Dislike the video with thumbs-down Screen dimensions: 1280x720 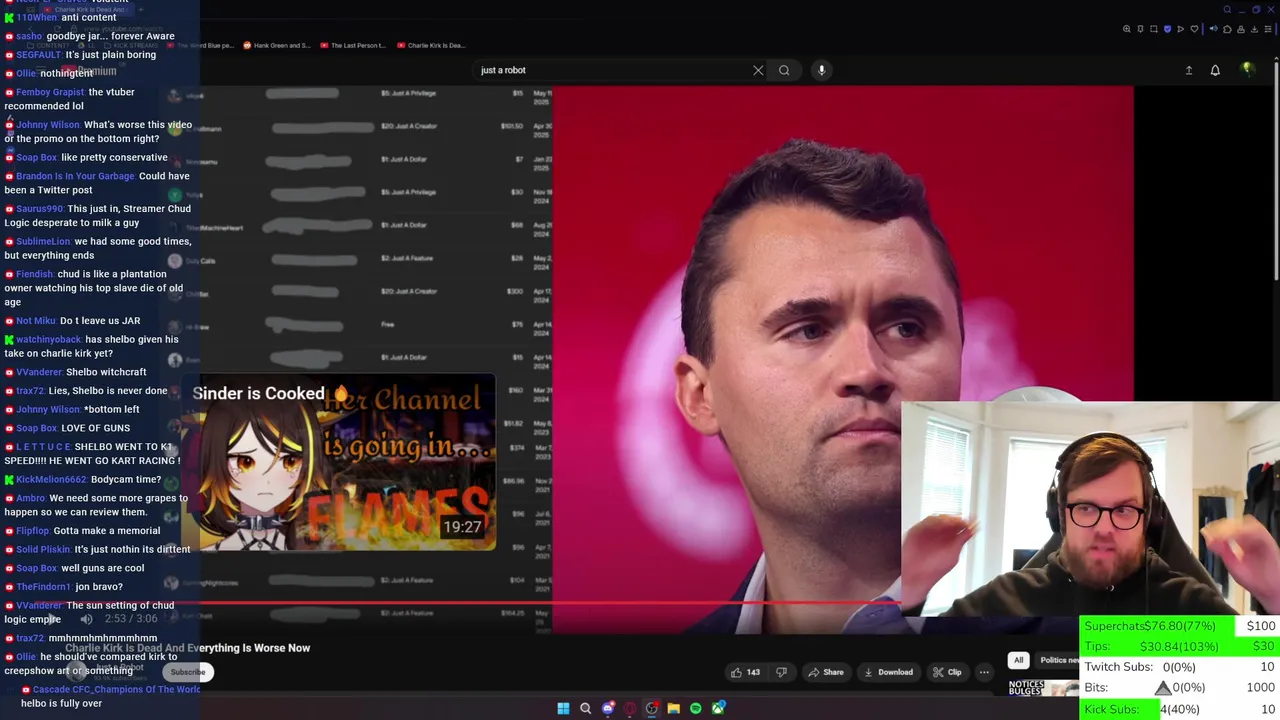pos(782,672)
